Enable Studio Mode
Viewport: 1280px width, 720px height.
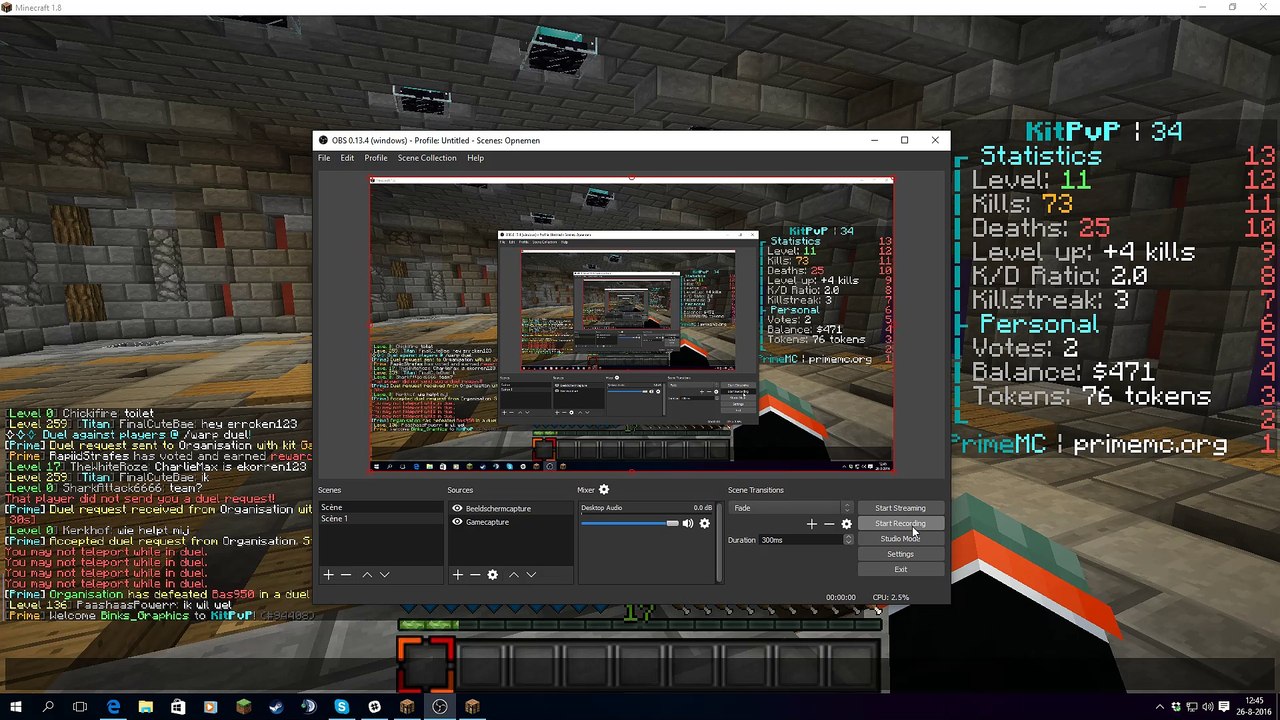coord(900,539)
